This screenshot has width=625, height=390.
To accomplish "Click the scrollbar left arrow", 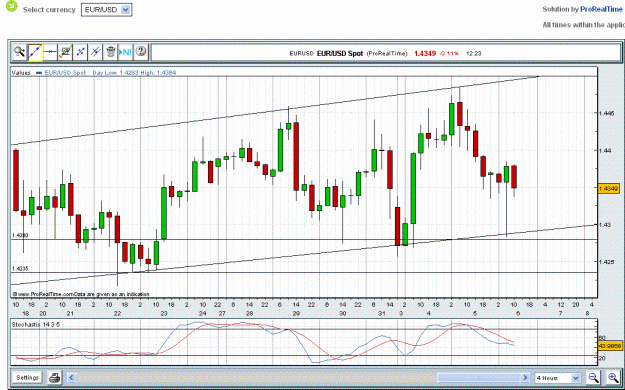I will click(72, 377).
